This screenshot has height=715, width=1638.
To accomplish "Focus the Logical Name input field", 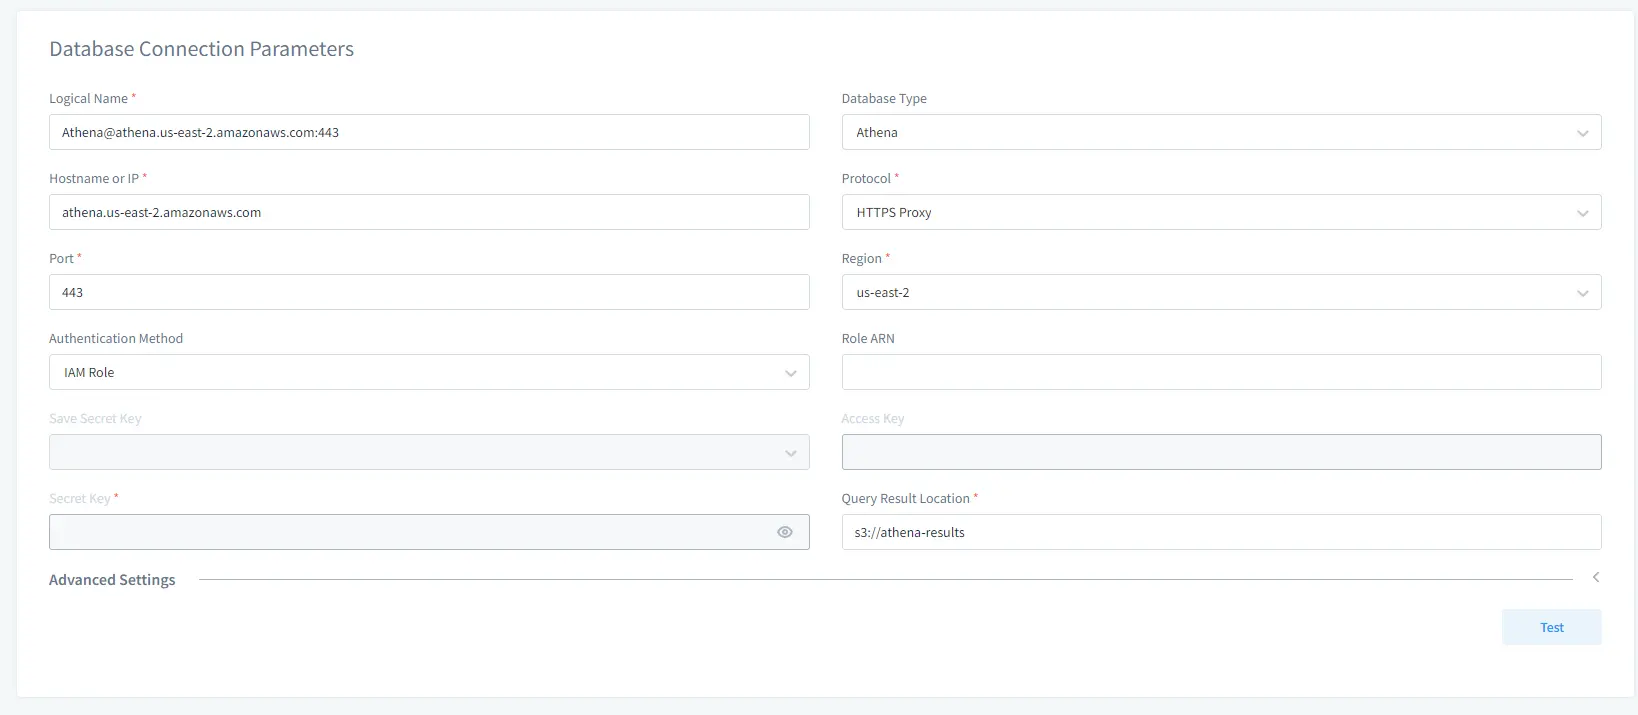I will point(429,132).
